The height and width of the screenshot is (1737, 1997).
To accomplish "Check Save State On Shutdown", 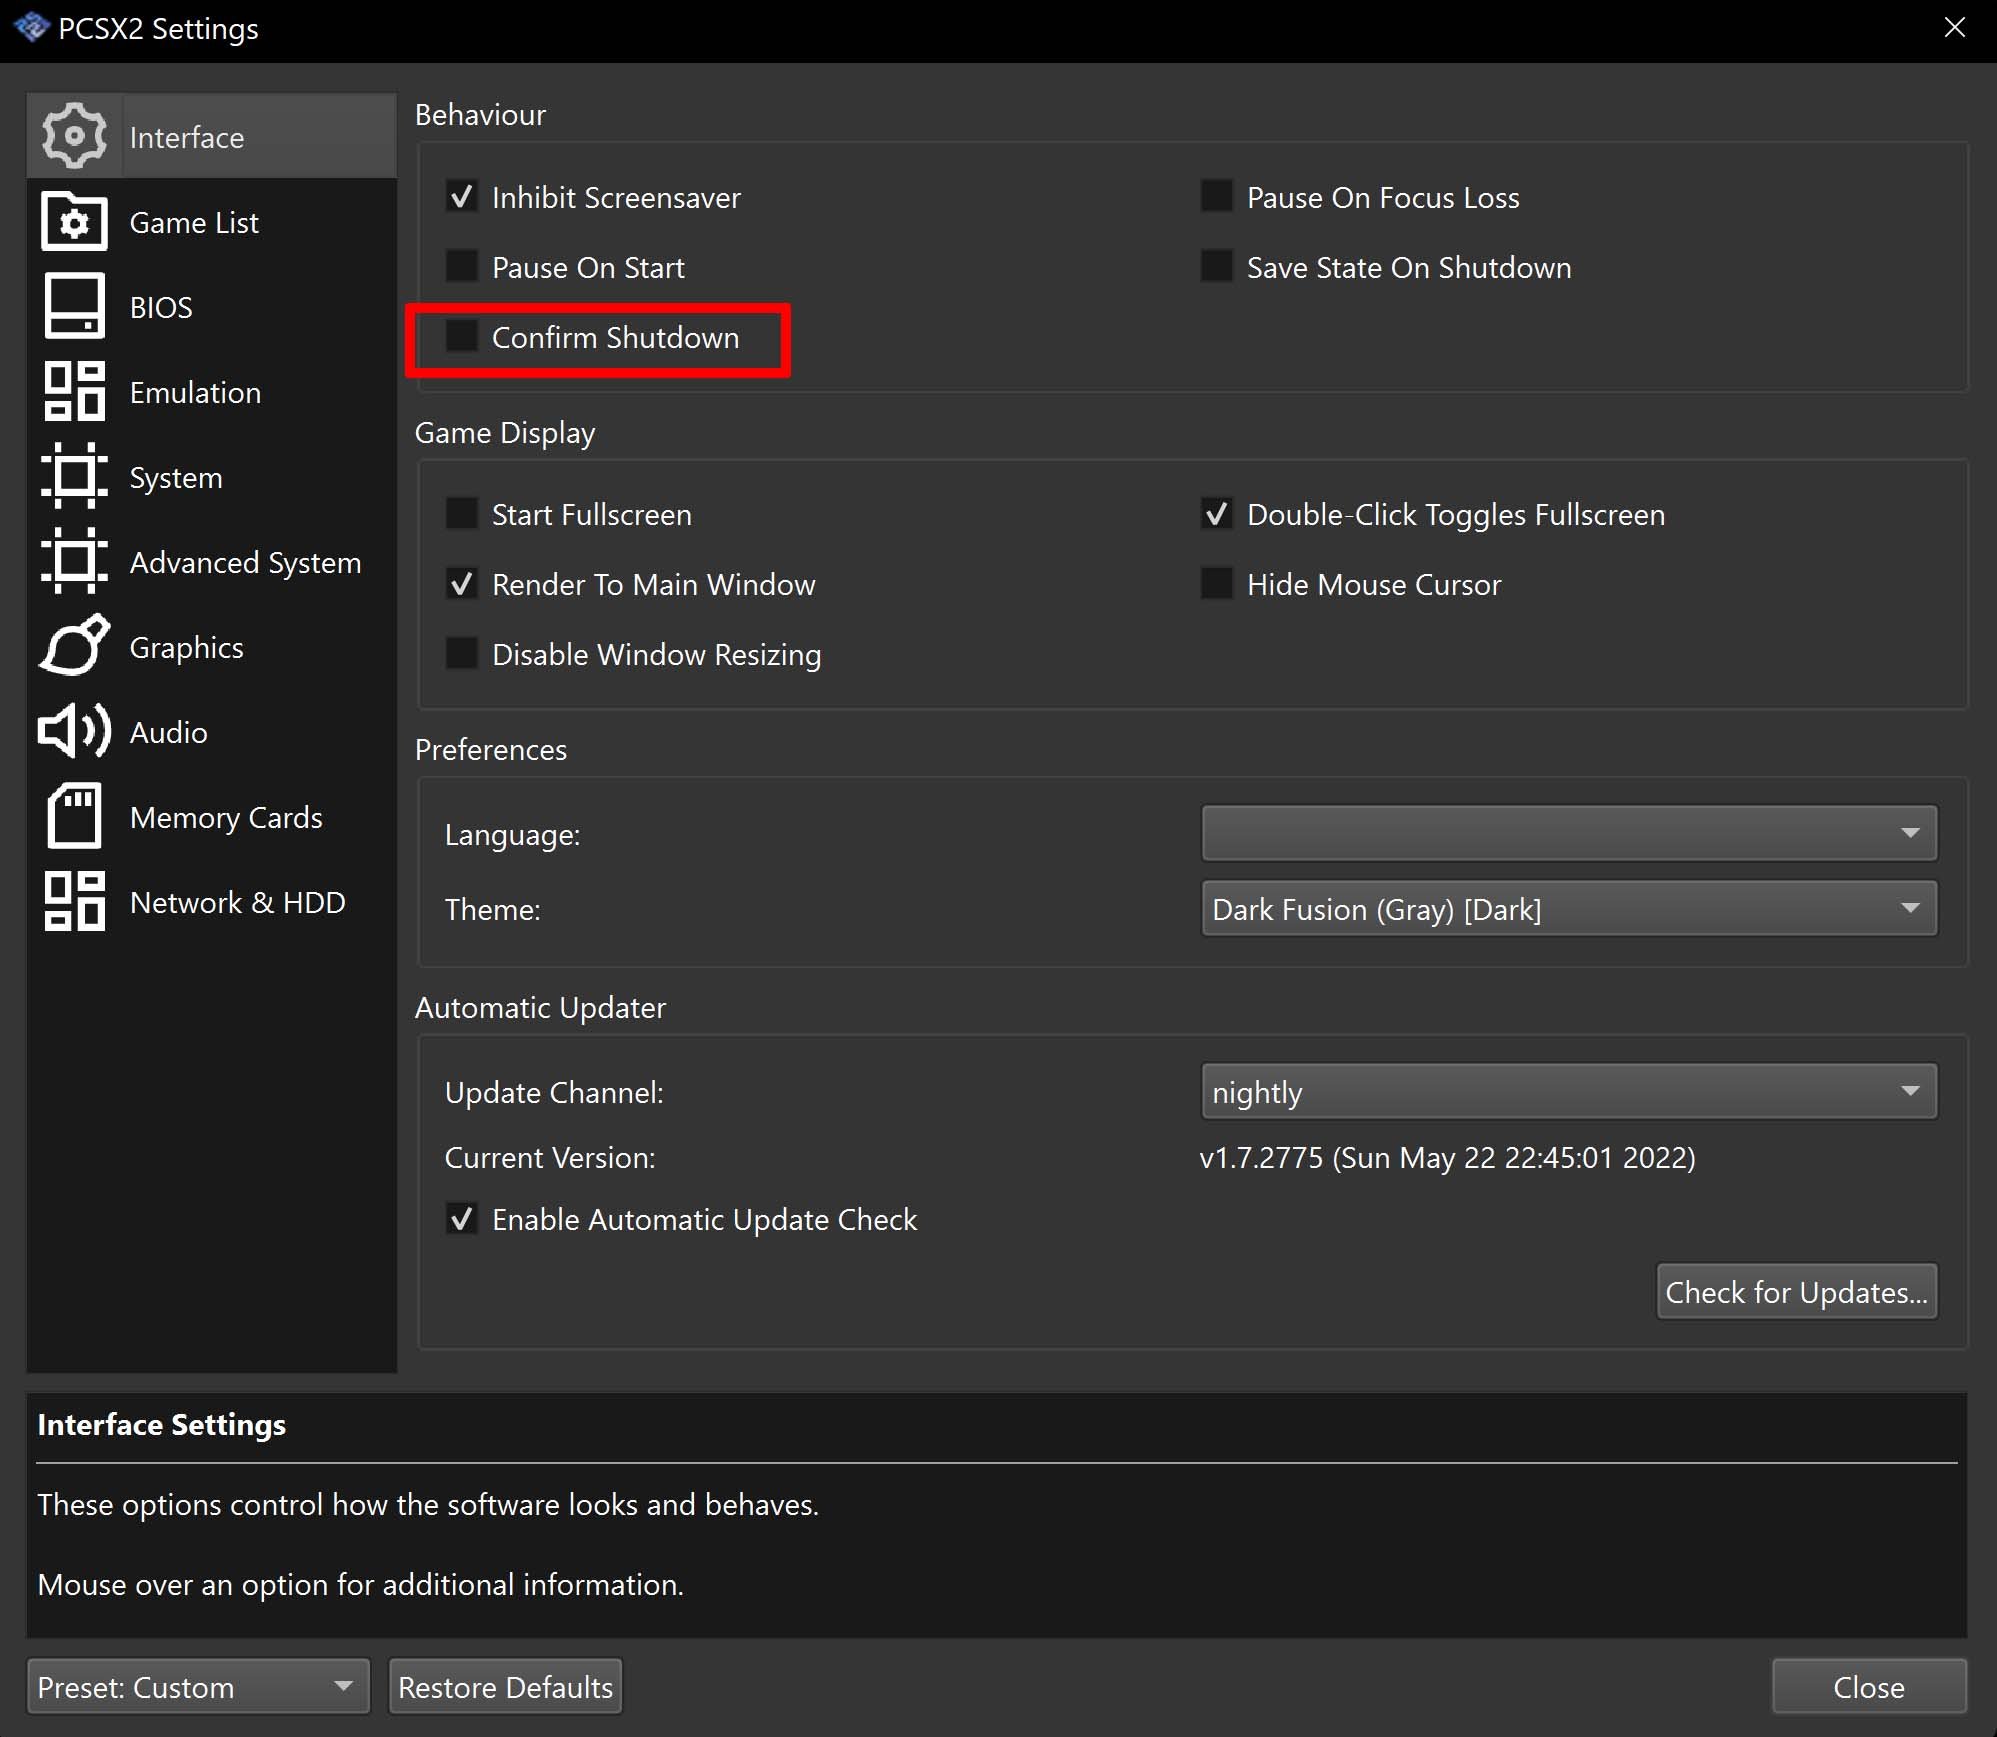I will (1216, 267).
